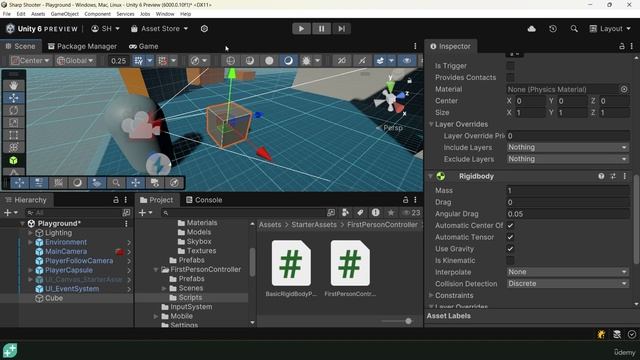Enable the Is Trigger checkbox

[x=510, y=66]
